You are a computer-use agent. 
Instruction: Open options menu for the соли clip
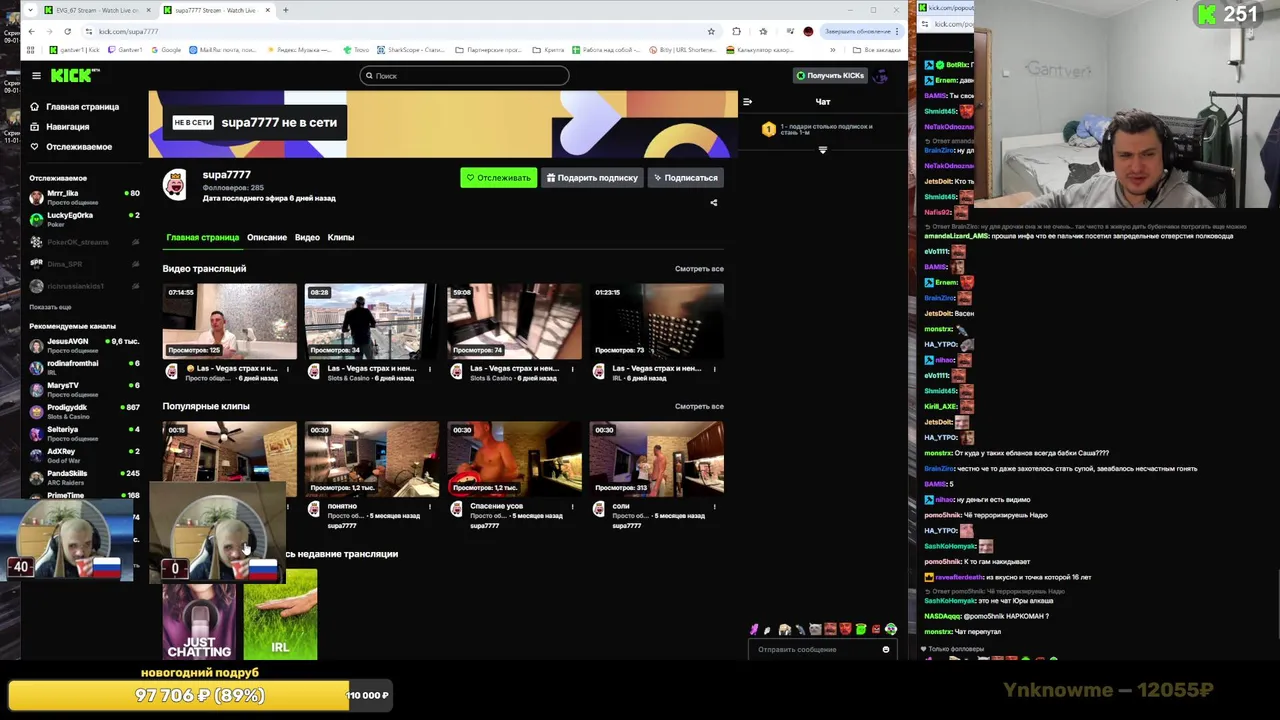(x=714, y=507)
